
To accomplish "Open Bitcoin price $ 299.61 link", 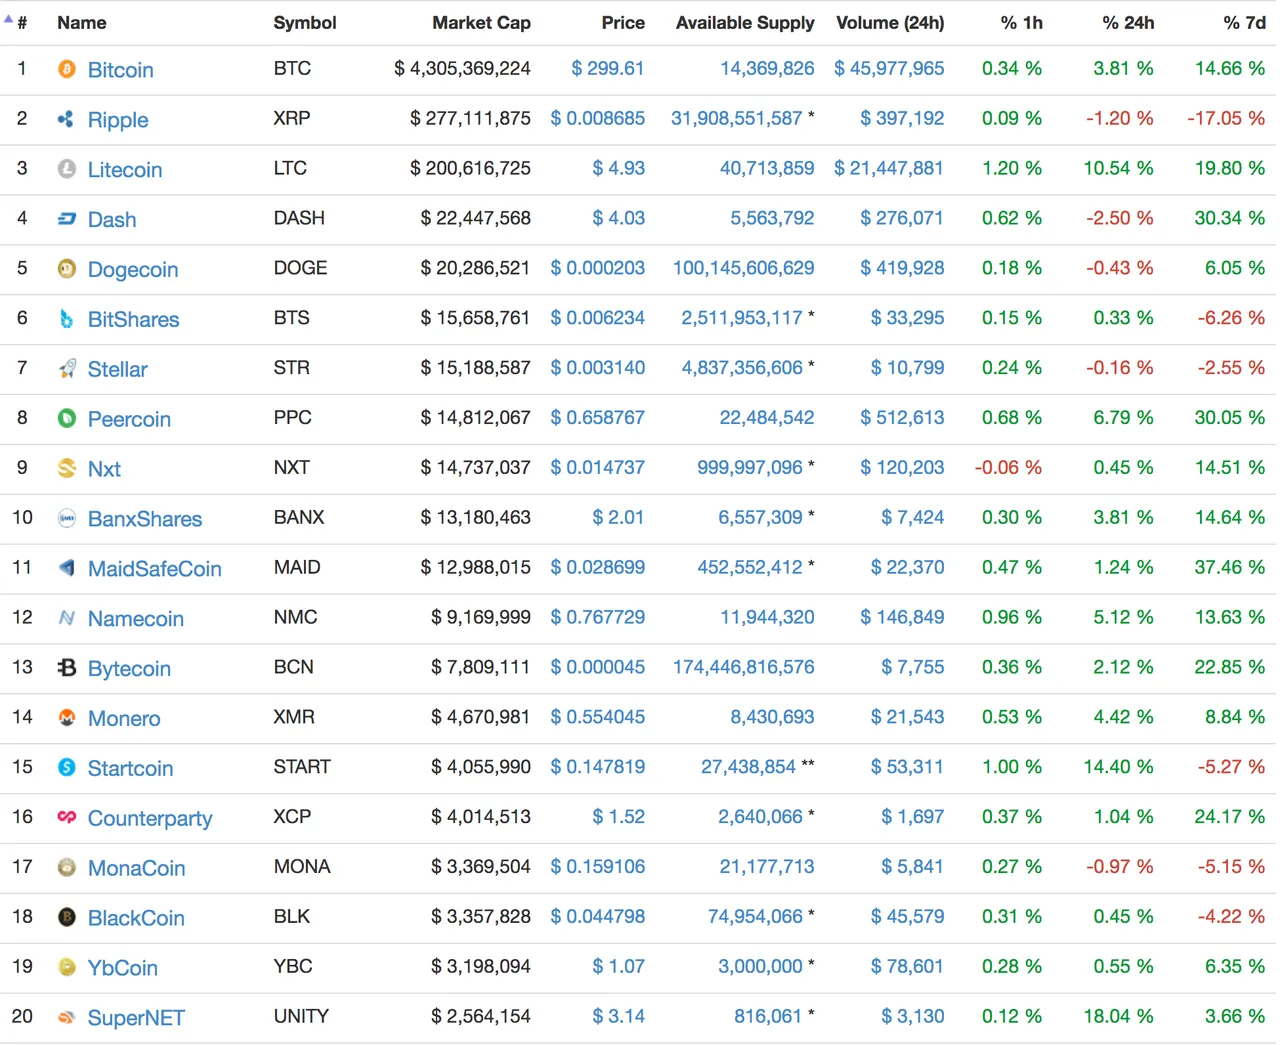I will pyautogui.click(x=608, y=68).
